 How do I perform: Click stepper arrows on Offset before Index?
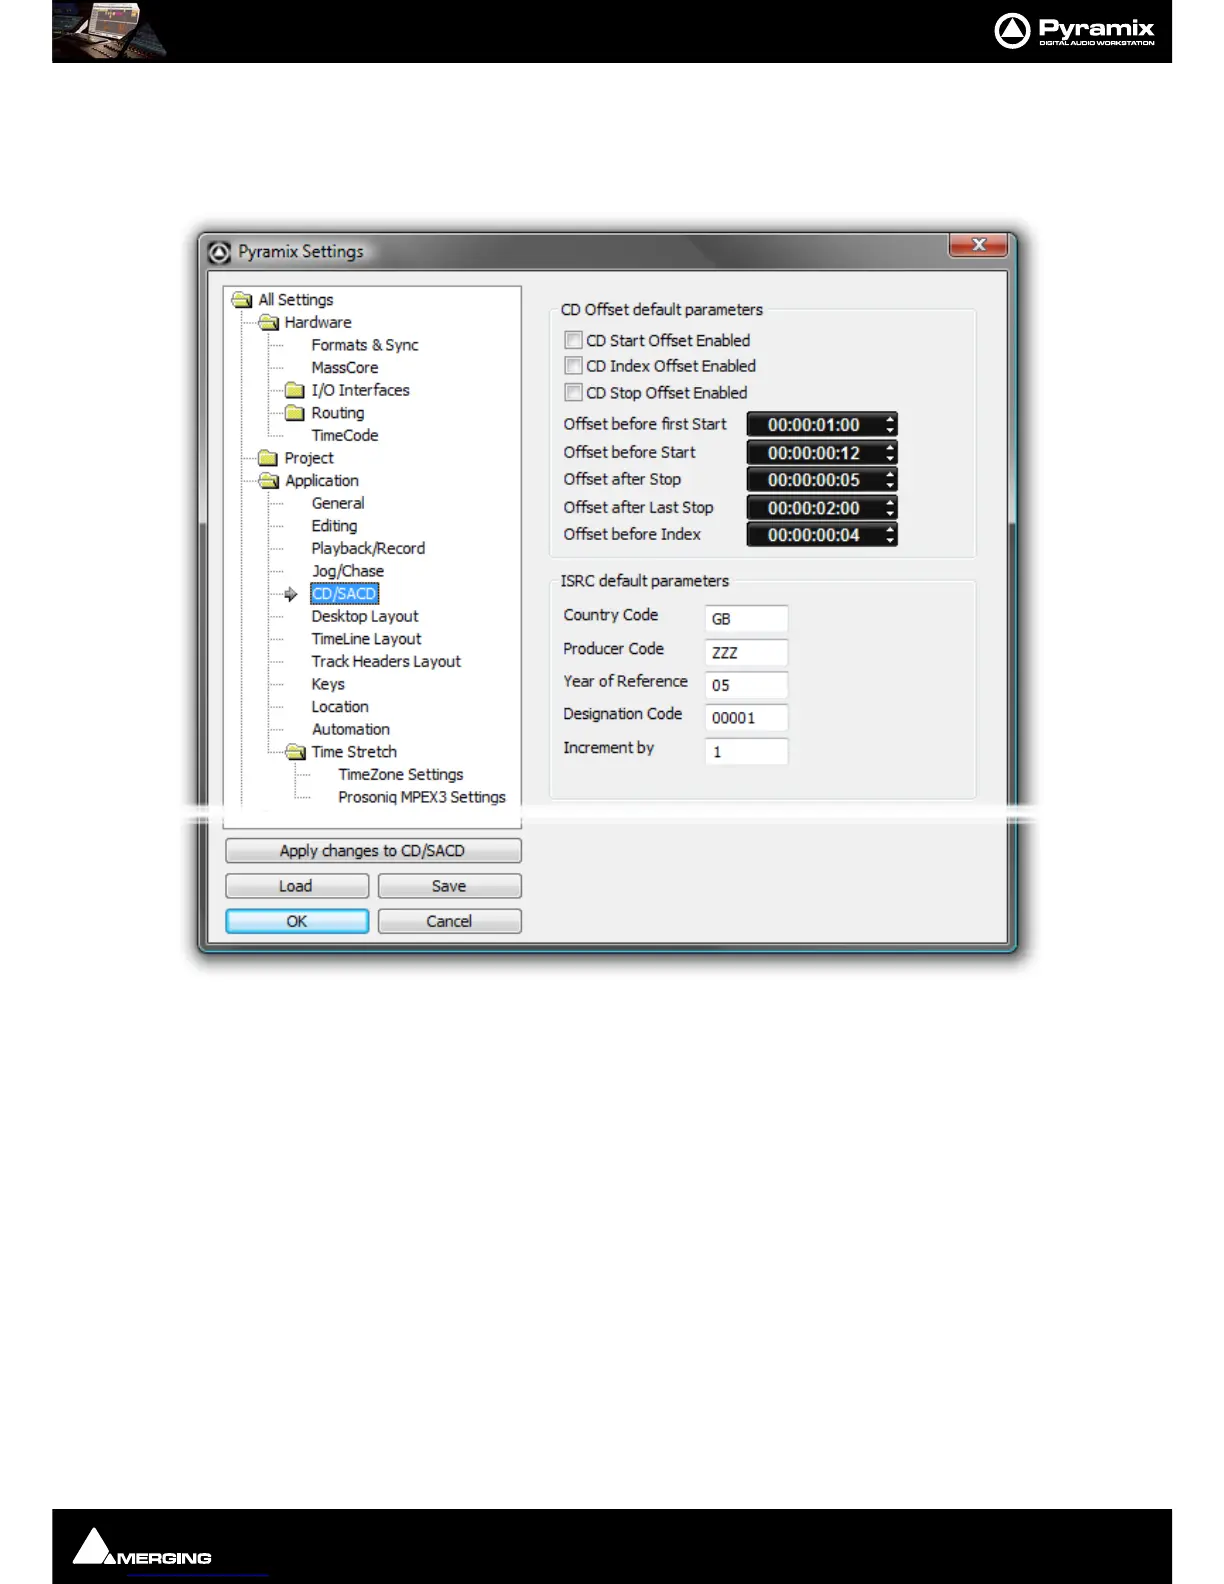tap(890, 535)
